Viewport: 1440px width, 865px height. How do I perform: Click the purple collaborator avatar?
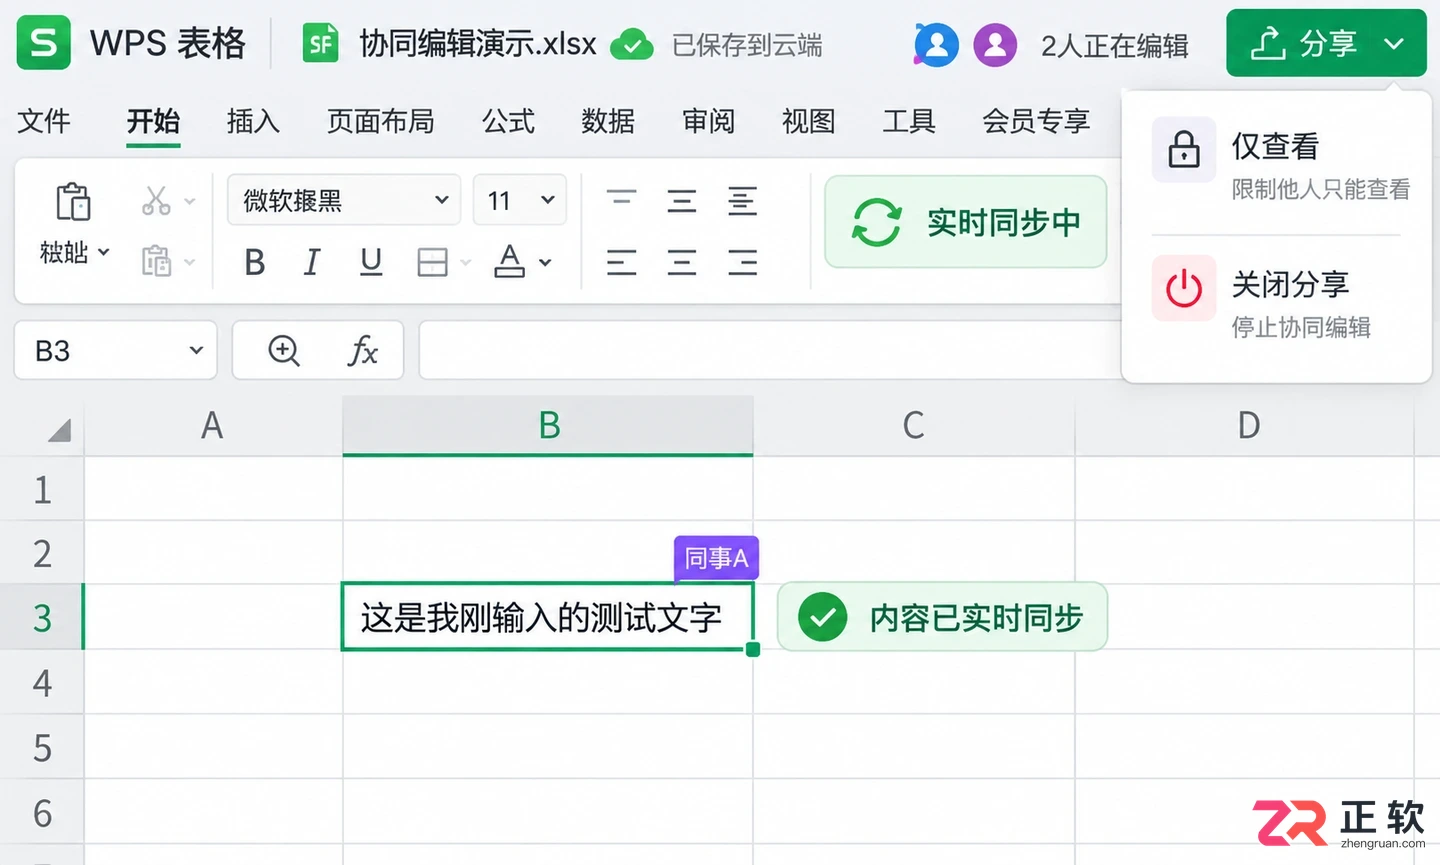pyautogui.click(x=995, y=45)
